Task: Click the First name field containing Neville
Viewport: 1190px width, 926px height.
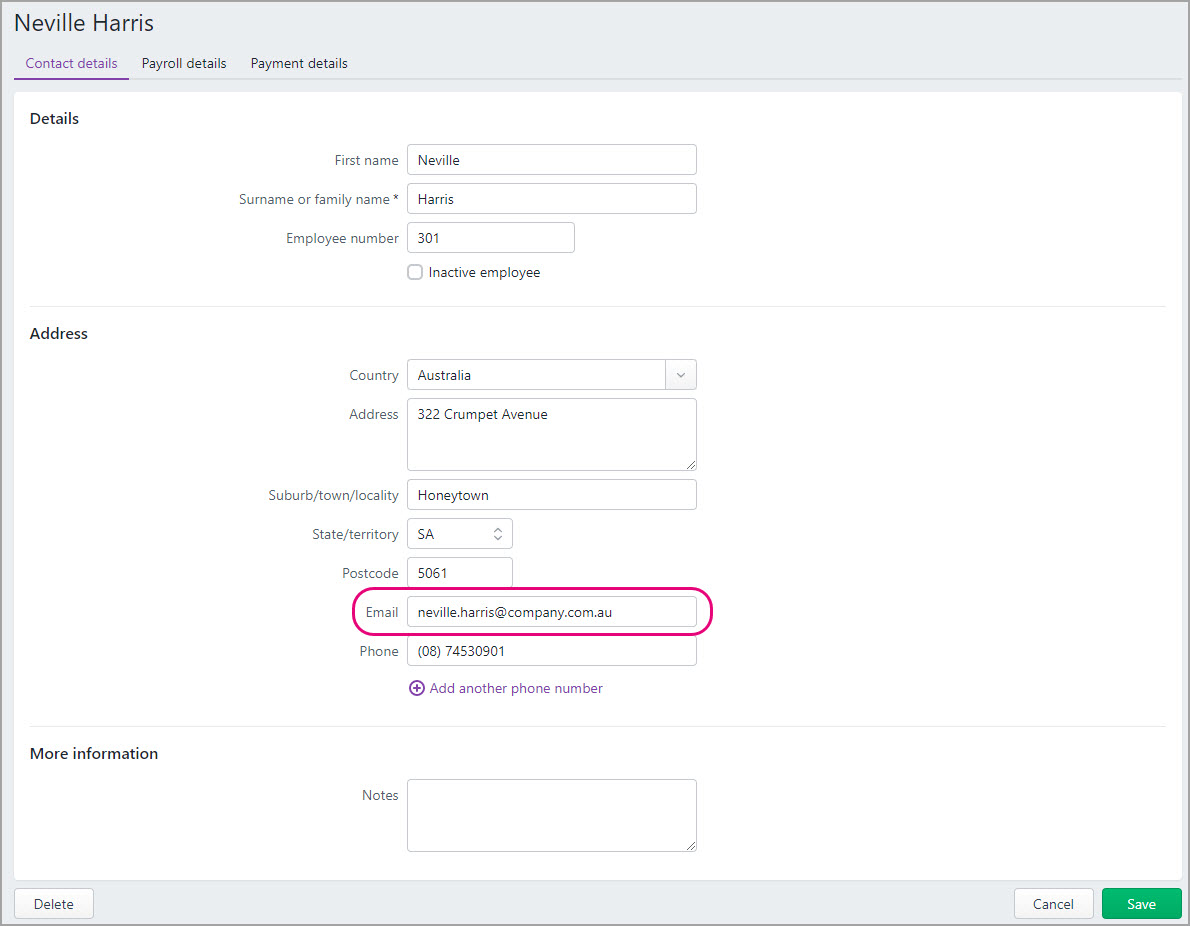Action: (x=551, y=159)
